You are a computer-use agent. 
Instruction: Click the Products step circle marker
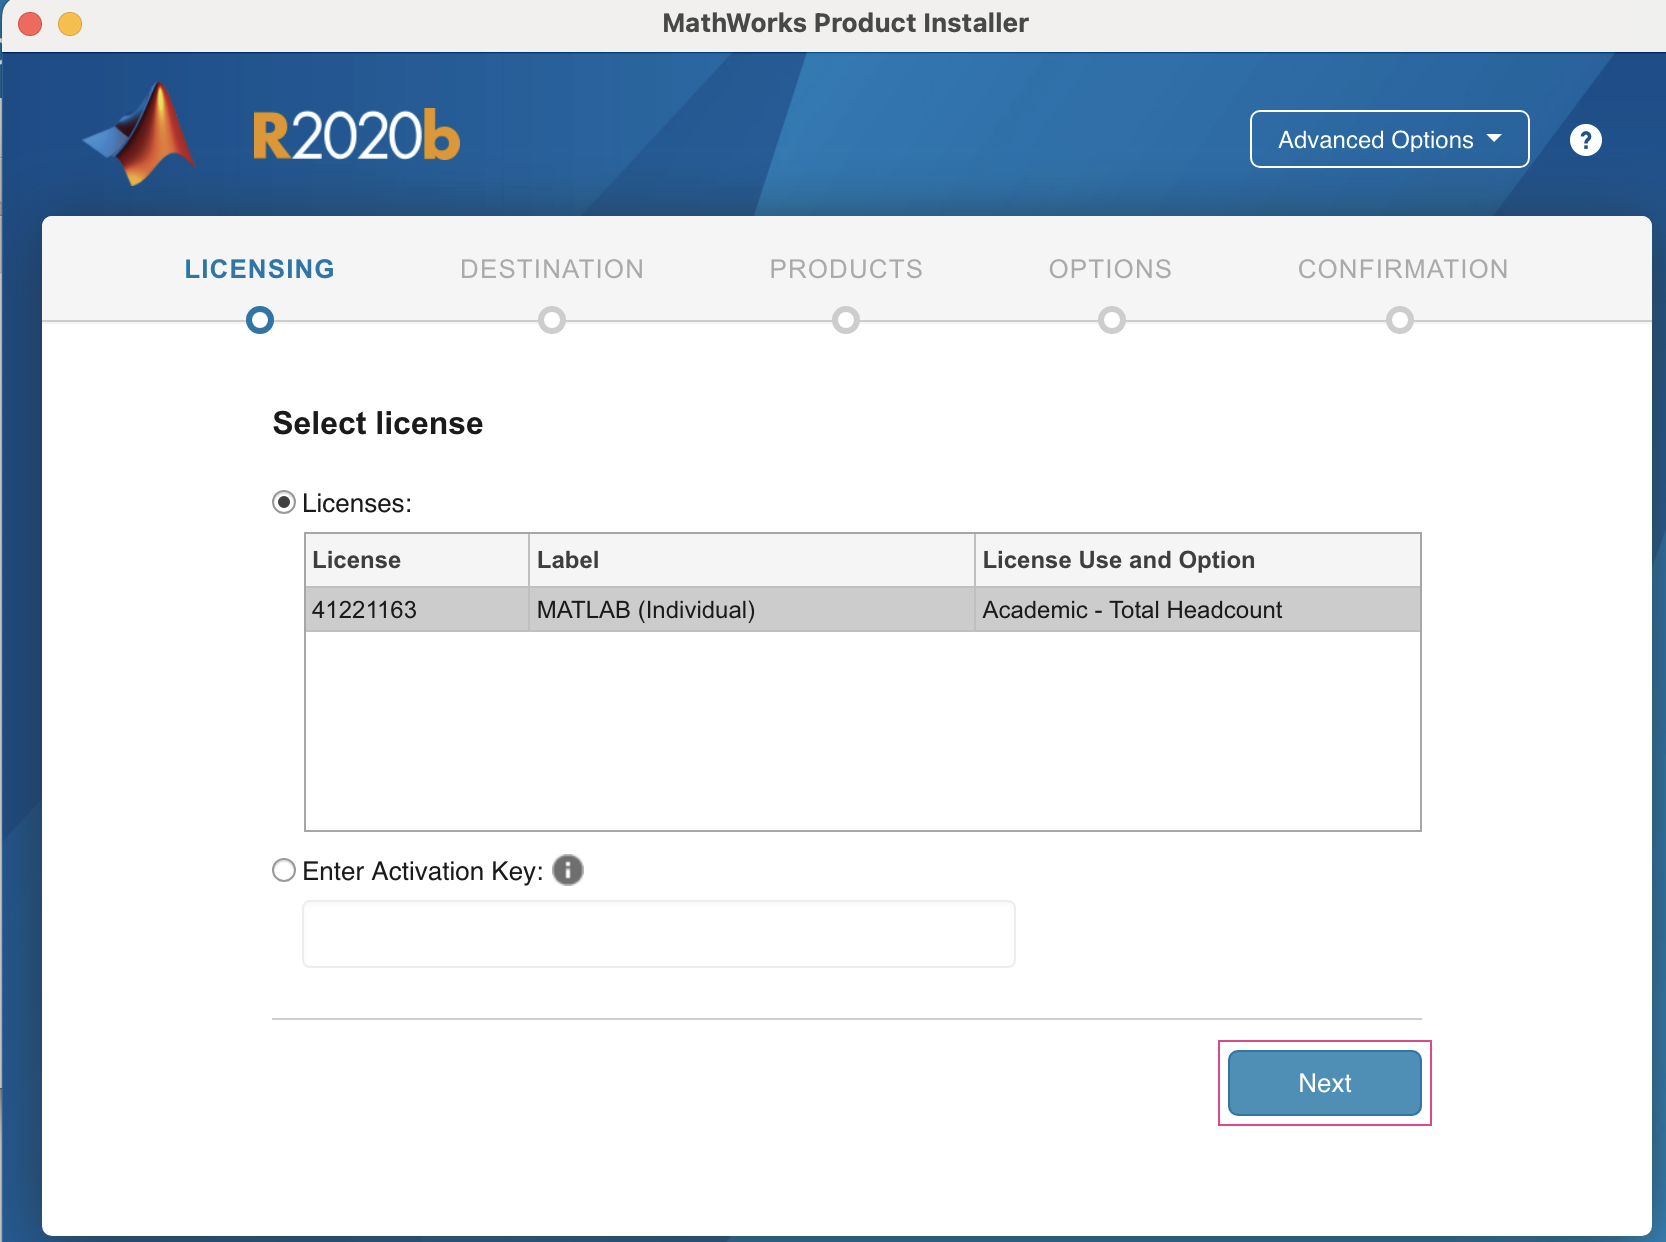click(x=846, y=320)
